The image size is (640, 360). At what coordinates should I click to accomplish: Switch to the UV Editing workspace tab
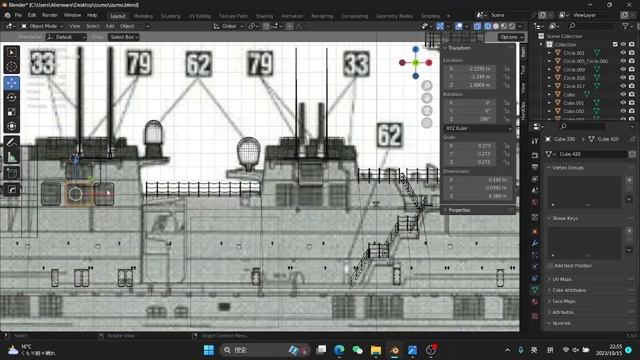click(x=200, y=16)
